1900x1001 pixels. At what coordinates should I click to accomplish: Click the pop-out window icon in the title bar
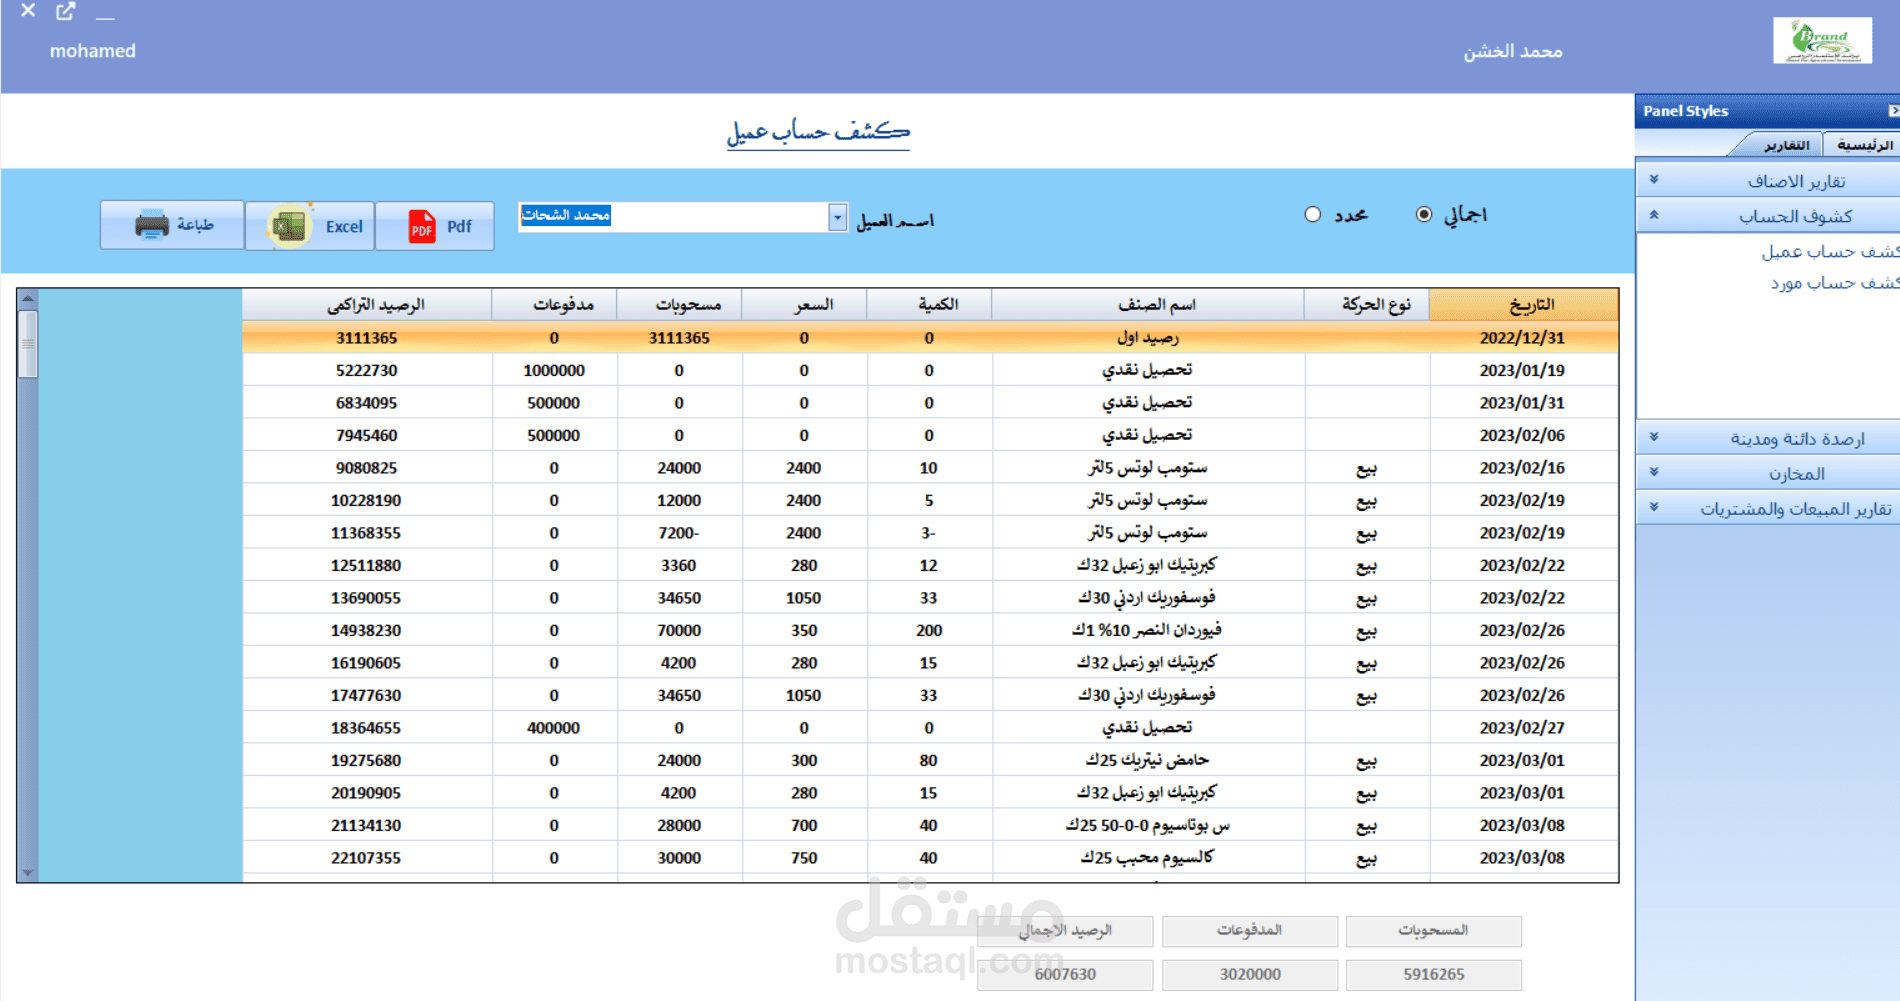66,11
